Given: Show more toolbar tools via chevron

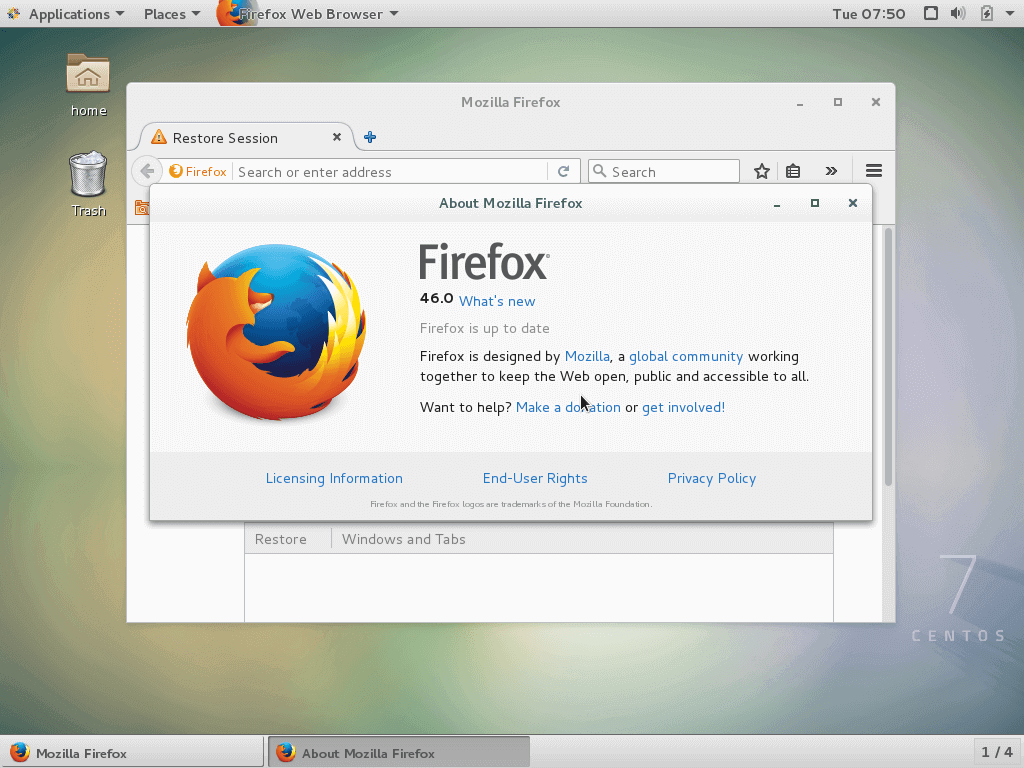Looking at the screenshot, I should point(831,172).
